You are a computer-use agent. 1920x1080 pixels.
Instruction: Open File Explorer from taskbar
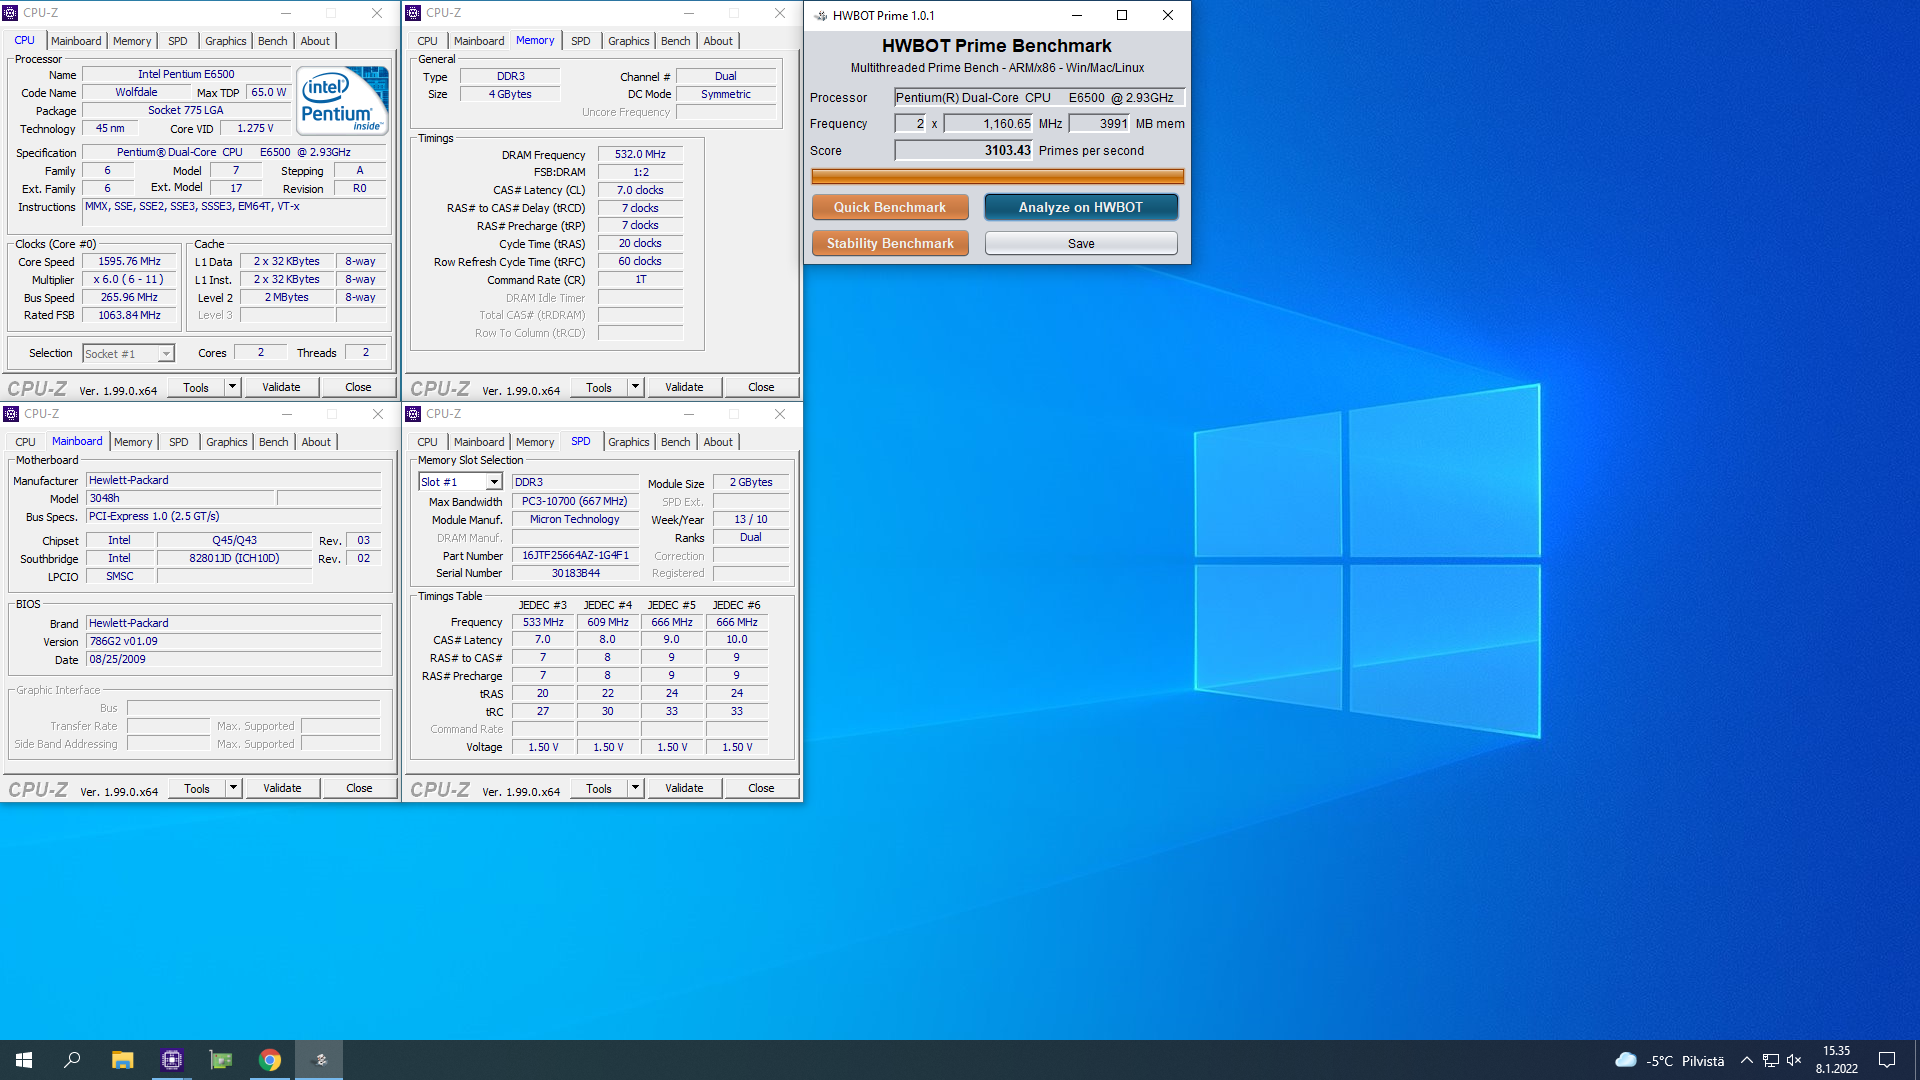point(122,1060)
